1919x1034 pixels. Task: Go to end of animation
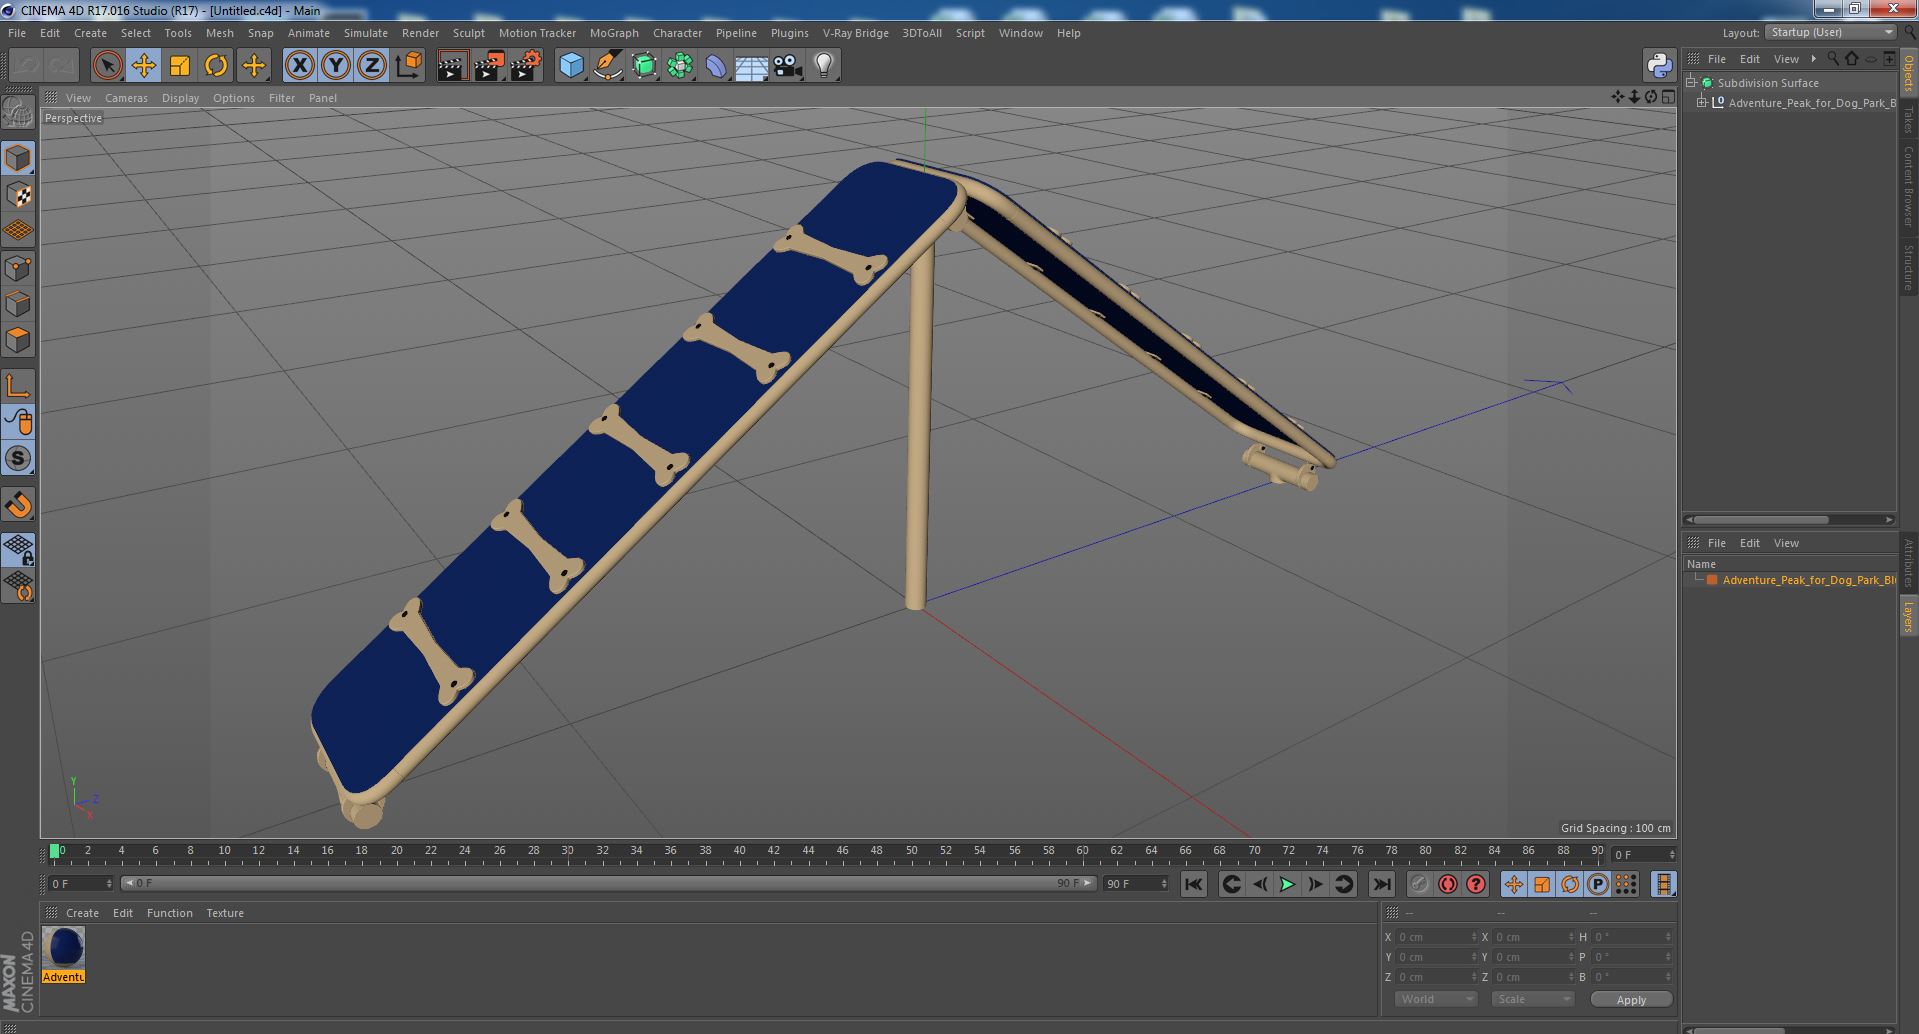tap(1381, 884)
